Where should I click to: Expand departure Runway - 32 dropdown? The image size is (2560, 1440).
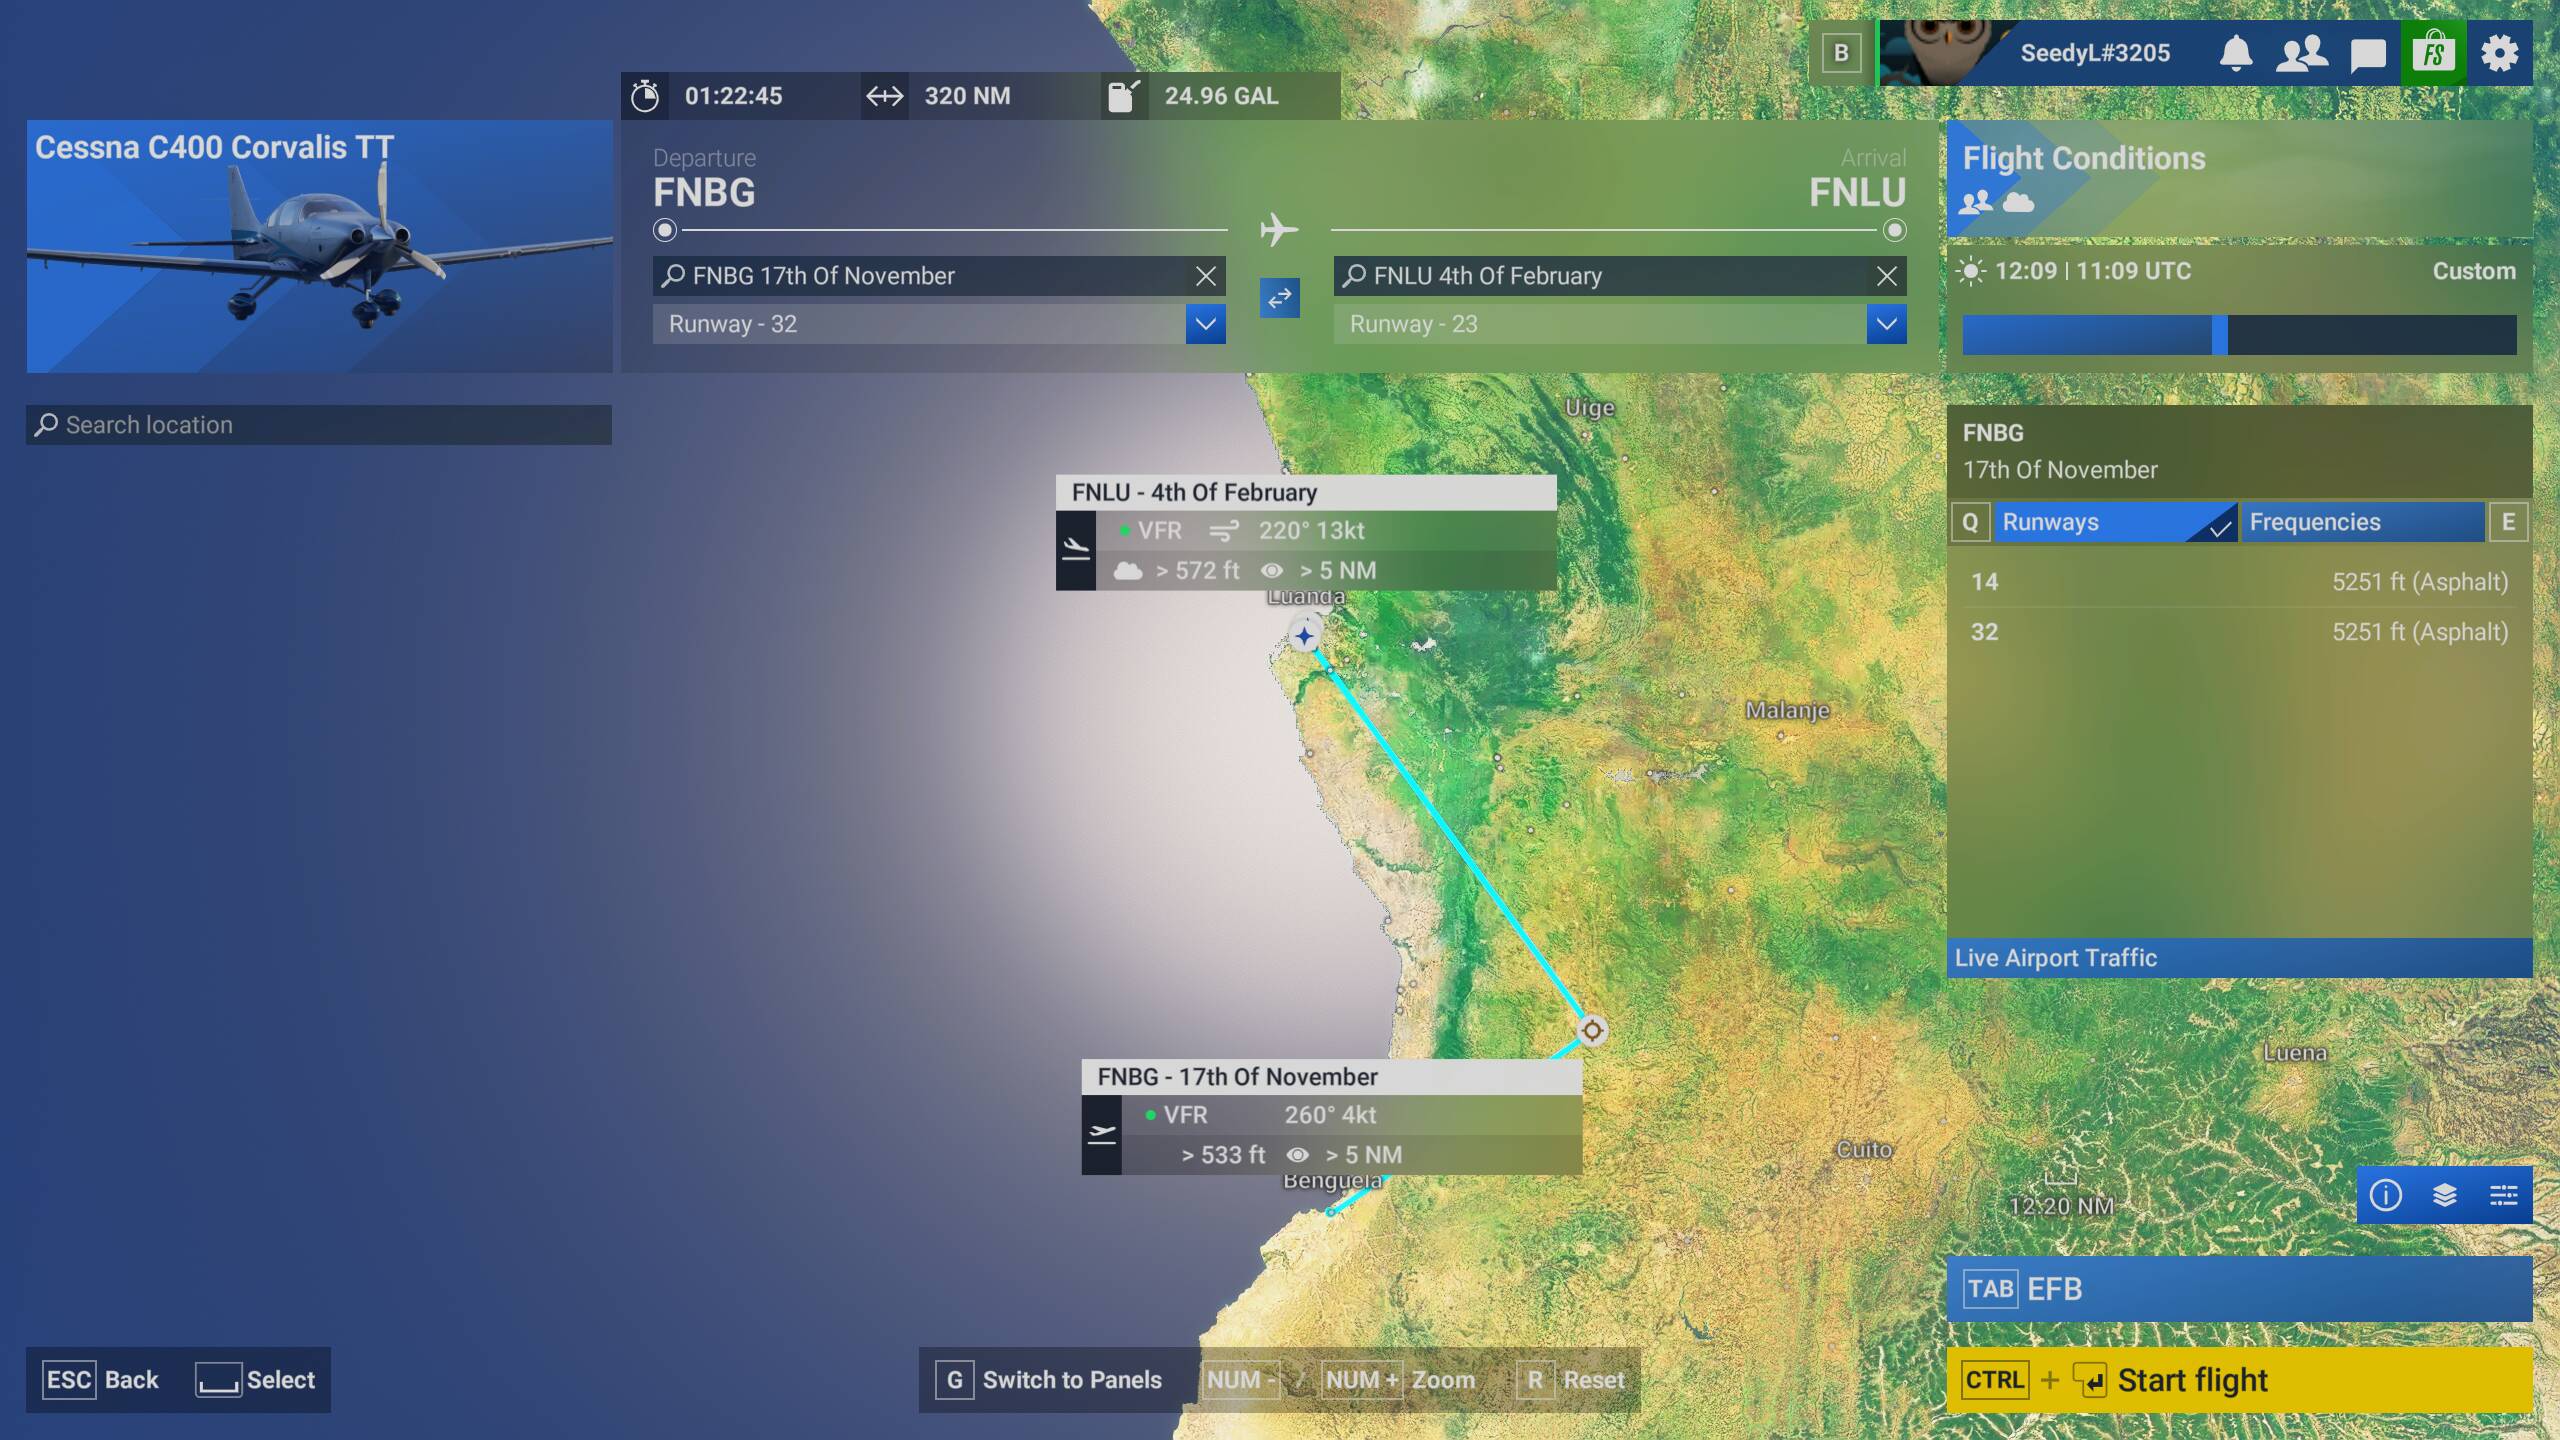point(1205,324)
